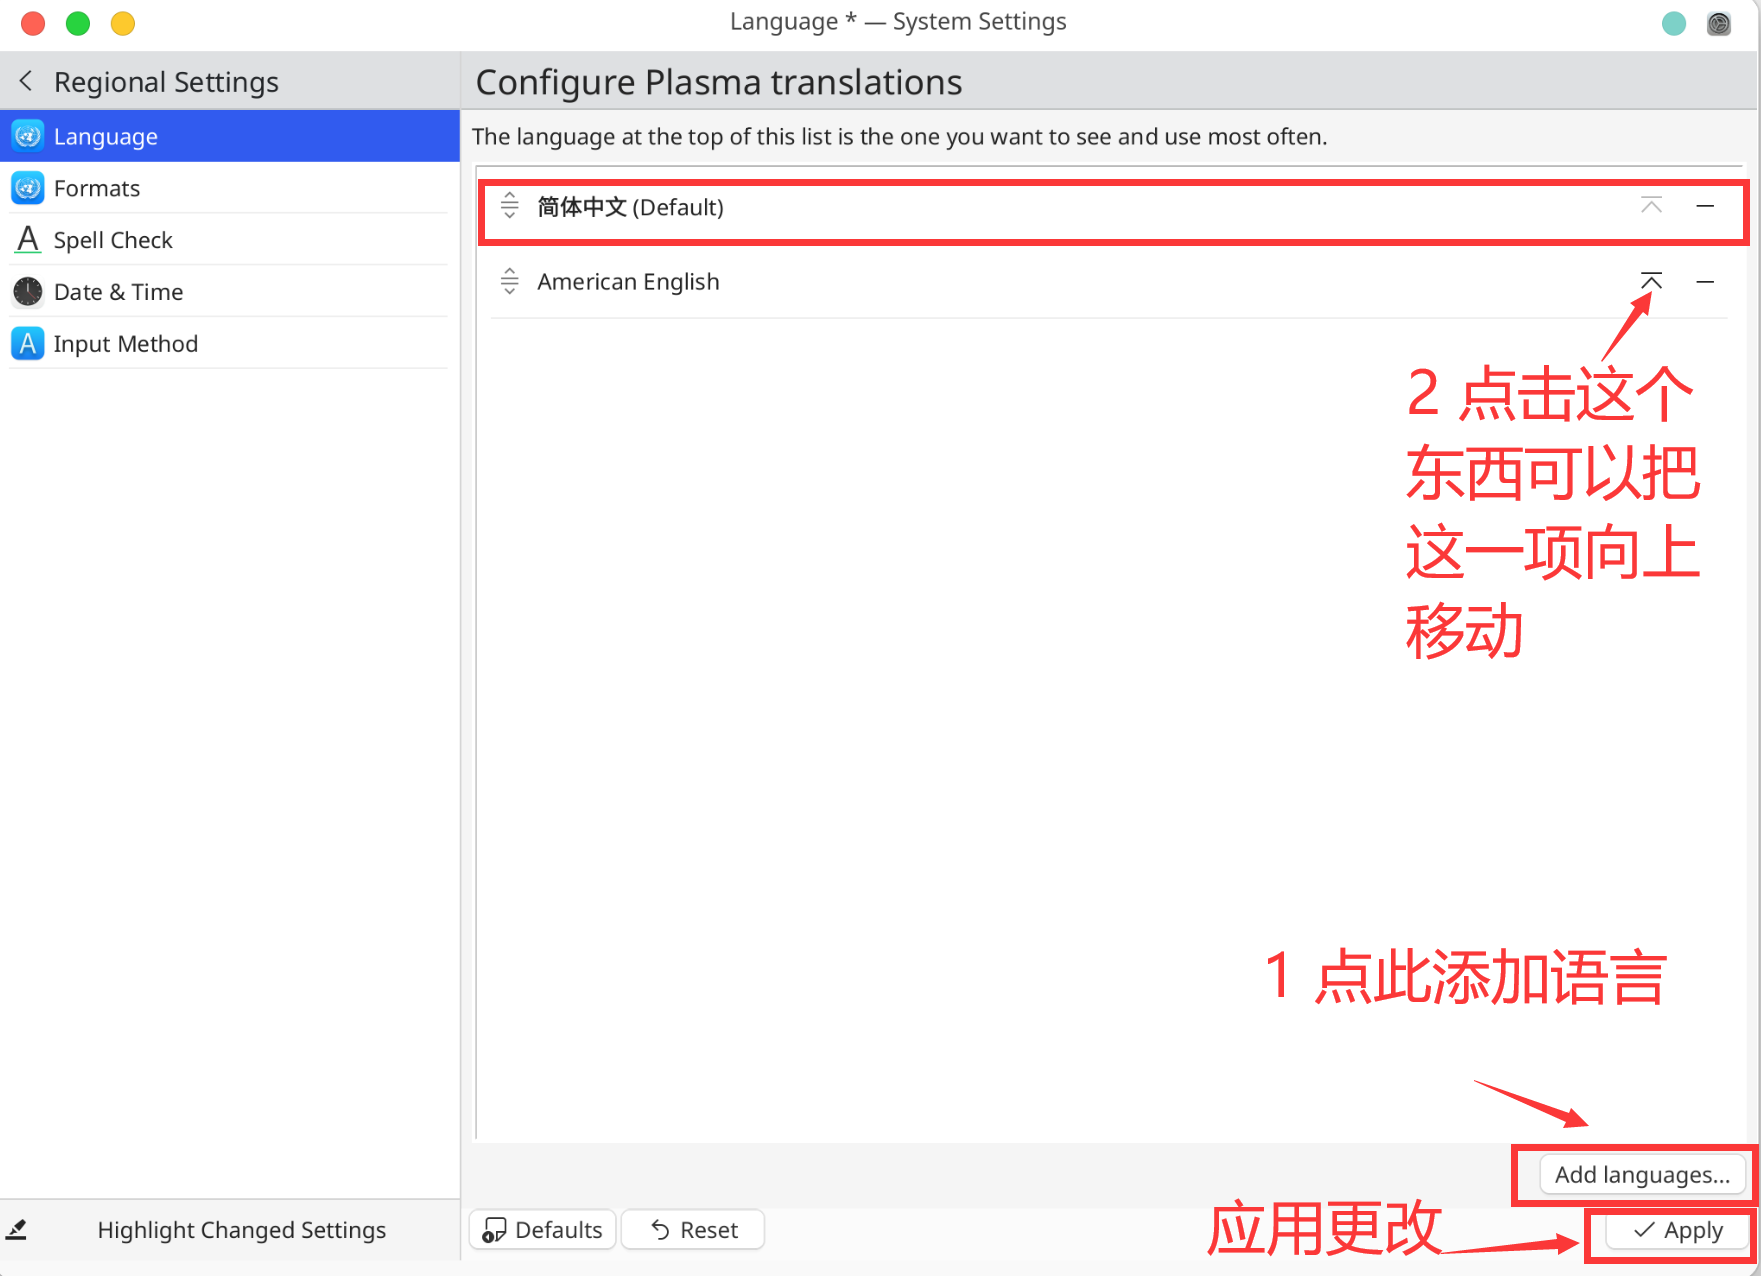Click the Add languages button

1642,1175
